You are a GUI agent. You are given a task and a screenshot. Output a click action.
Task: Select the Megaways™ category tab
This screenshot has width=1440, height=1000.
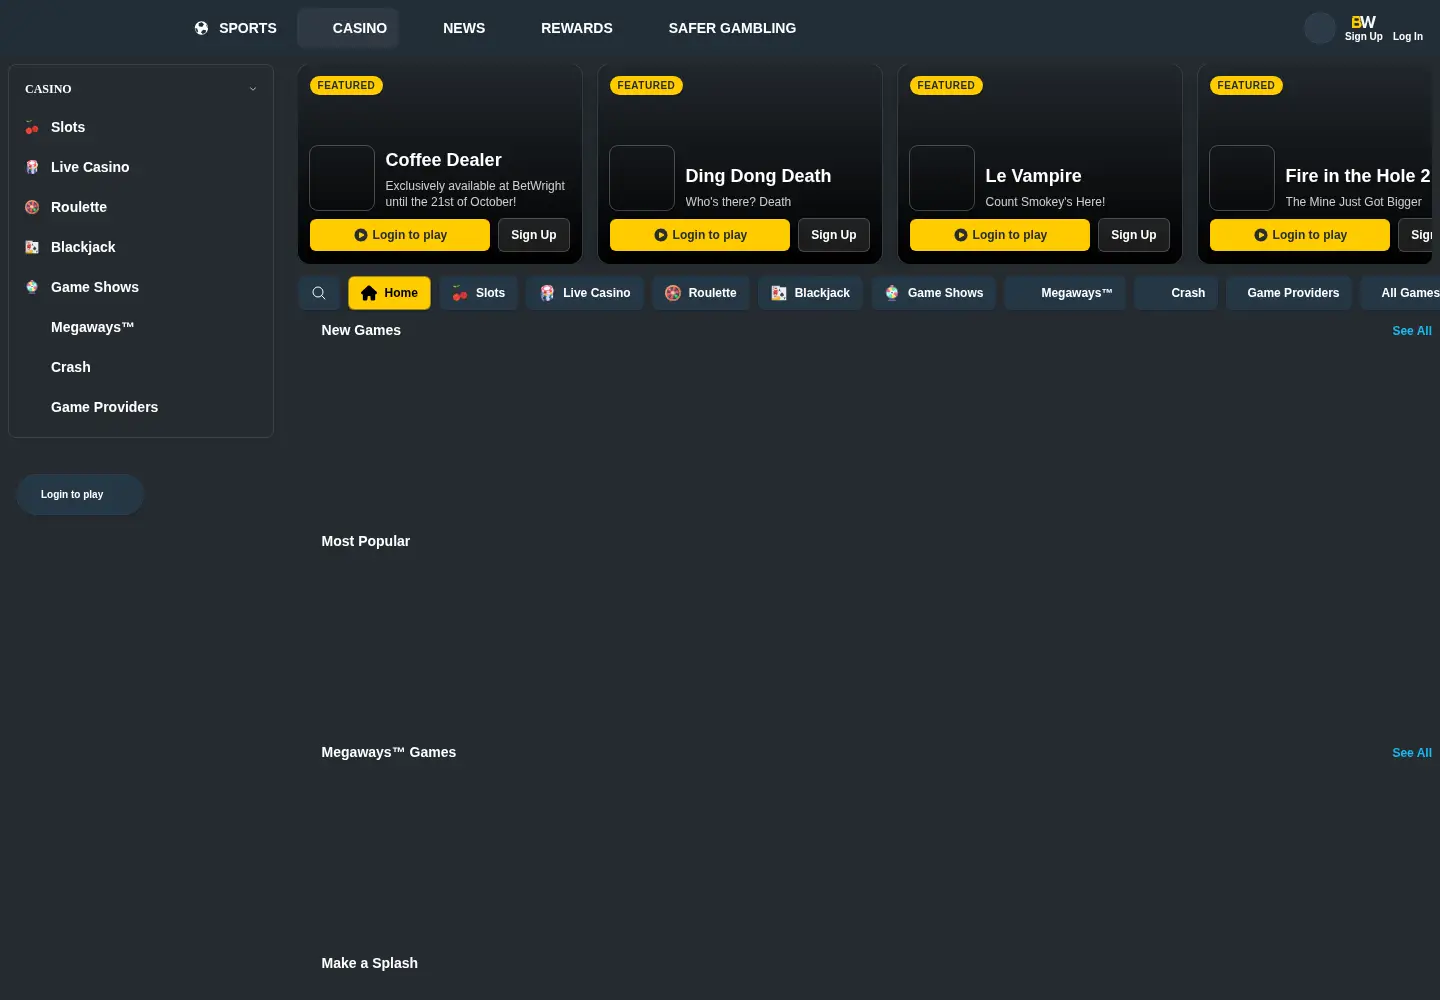pos(1065,293)
